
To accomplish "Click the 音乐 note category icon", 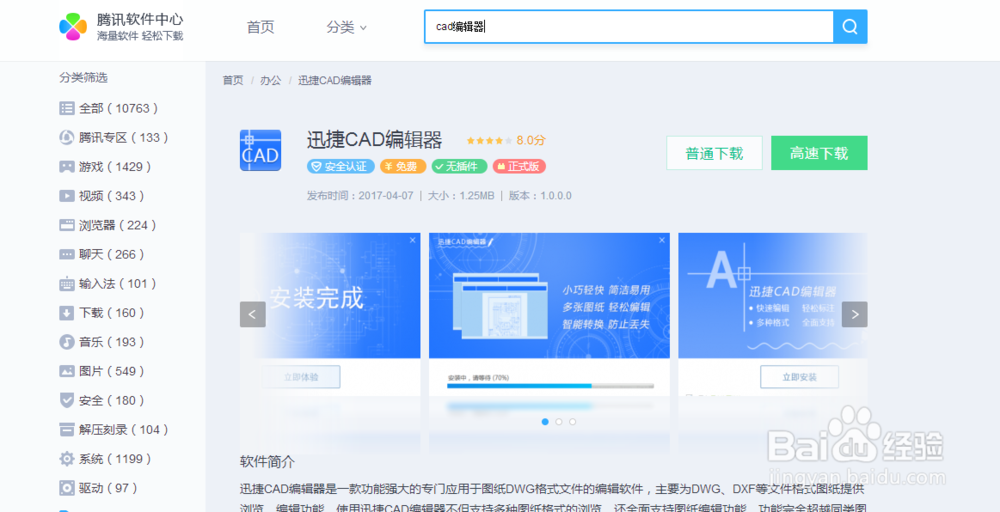I will click(67, 342).
